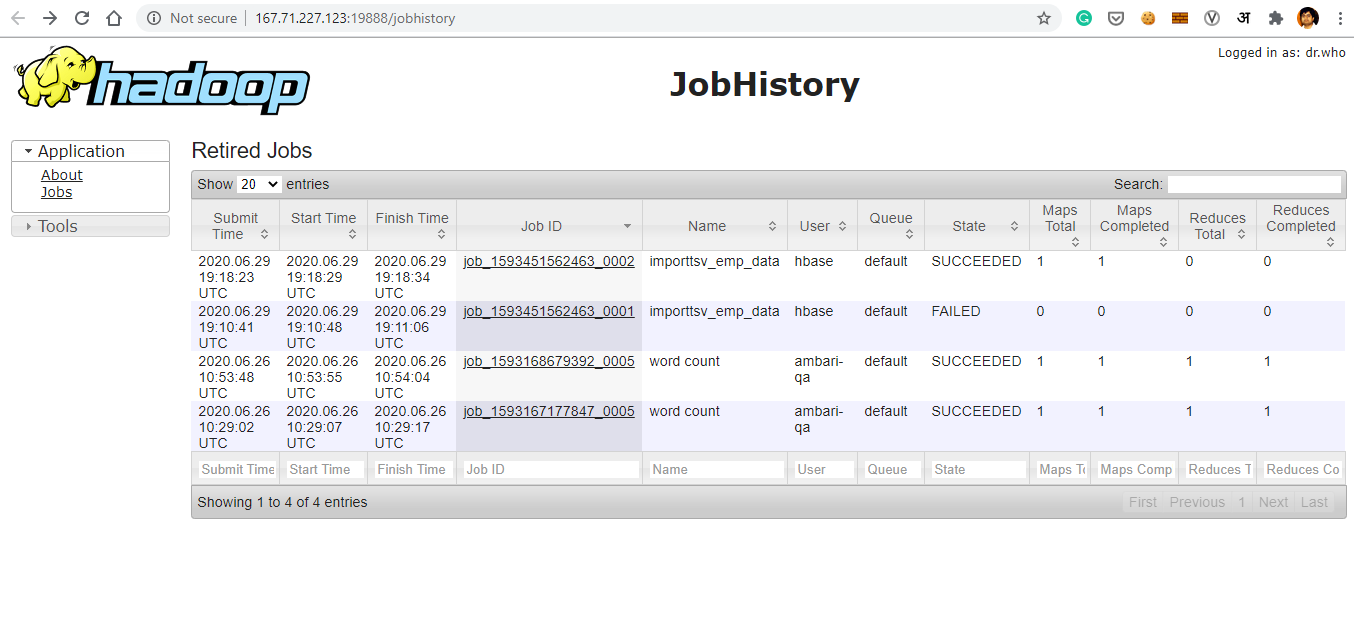
Task: Open the Chrome three-dot menu
Action: 1339,18
